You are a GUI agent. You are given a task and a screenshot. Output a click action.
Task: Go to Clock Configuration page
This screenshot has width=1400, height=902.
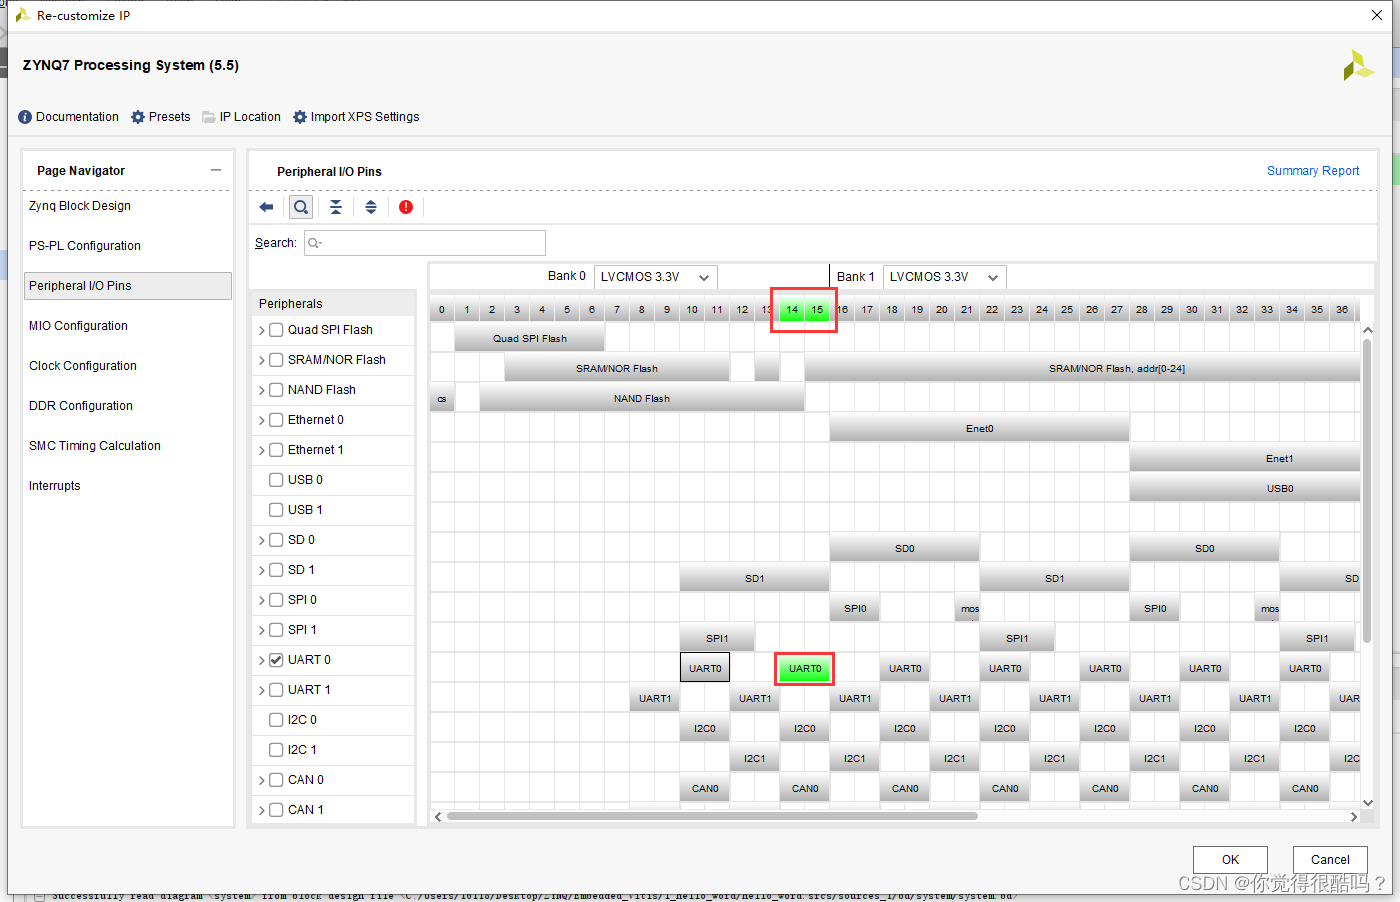pyautogui.click(x=83, y=366)
